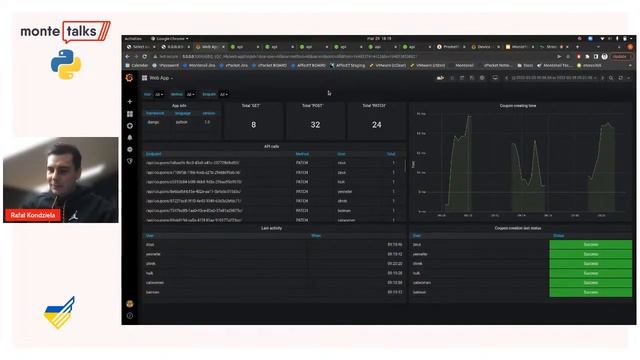The image size is (640, 360).
Task: Sort API calls by Method column
Action: click(x=302, y=154)
